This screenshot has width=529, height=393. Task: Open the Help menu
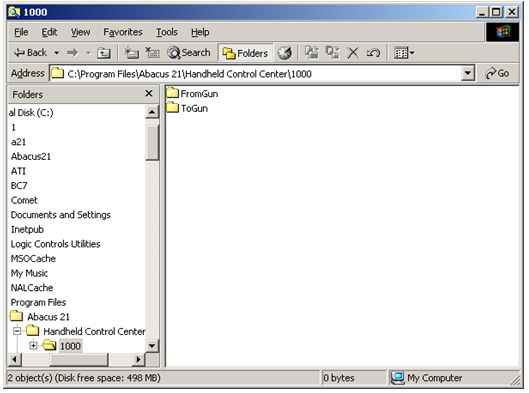tap(200, 32)
